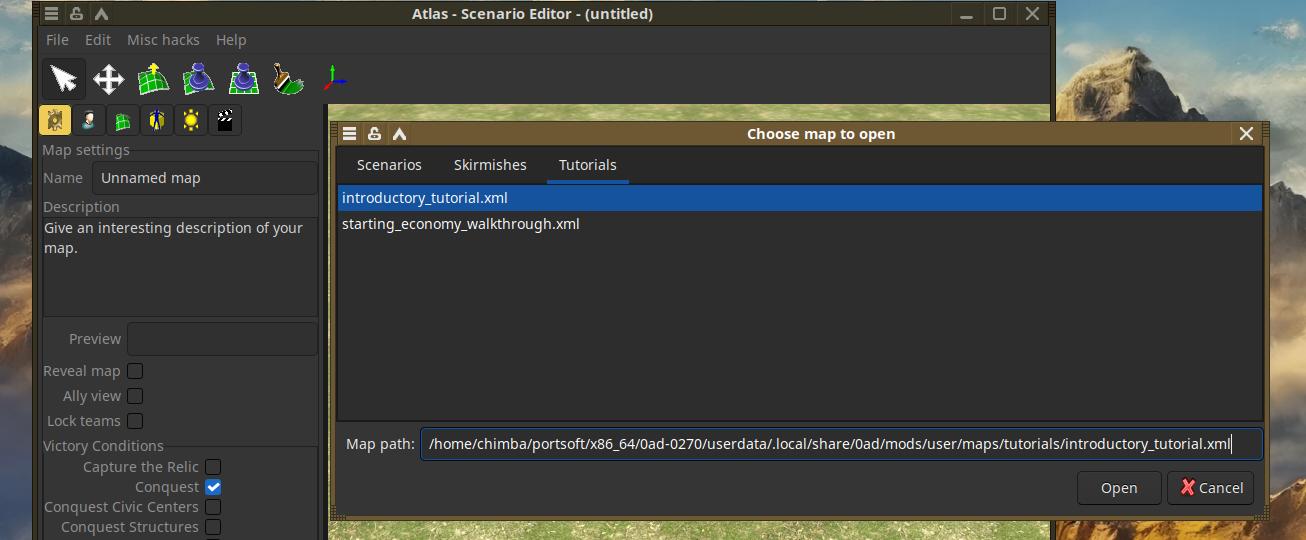
Task: Select the paint terrain brush tool
Action: coord(289,79)
